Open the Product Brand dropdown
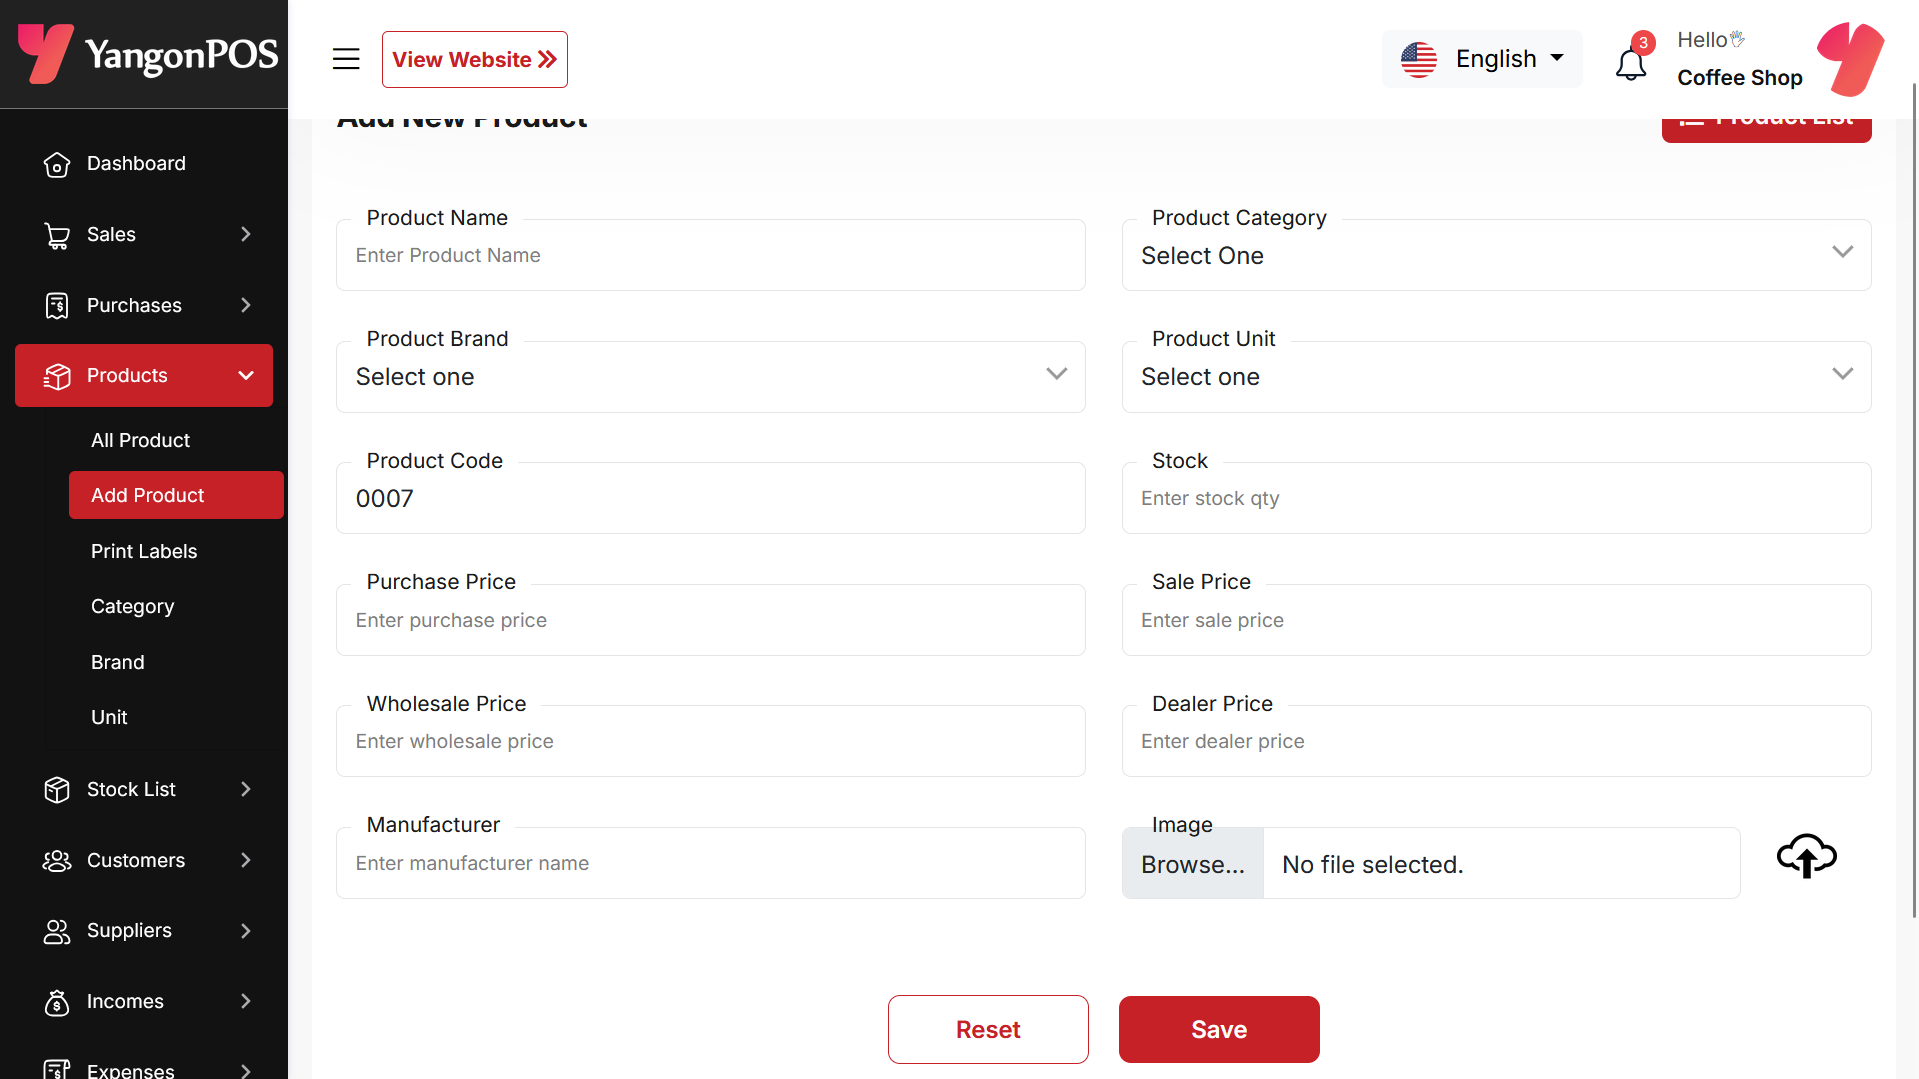Screen dimensions: 1919x1079 click(710, 377)
